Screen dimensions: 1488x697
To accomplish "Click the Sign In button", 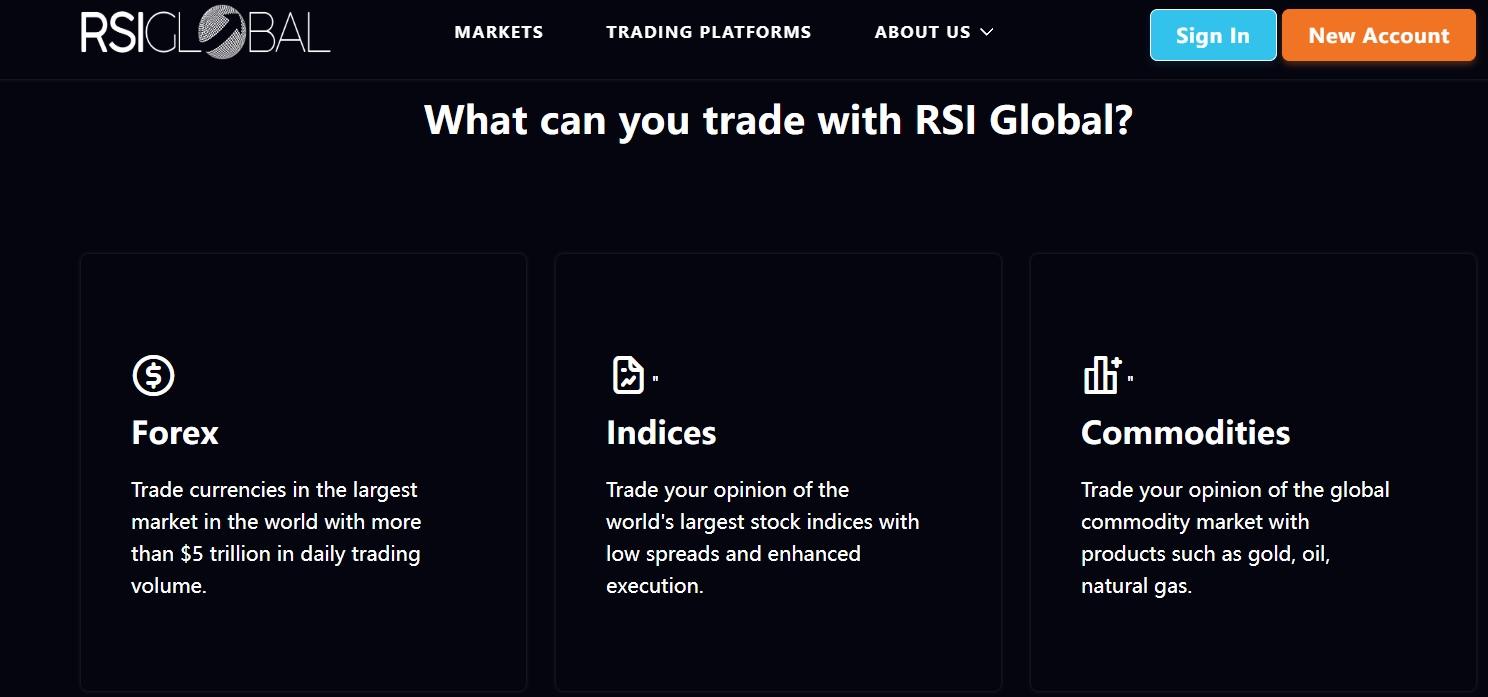I will click(x=1213, y=35).
